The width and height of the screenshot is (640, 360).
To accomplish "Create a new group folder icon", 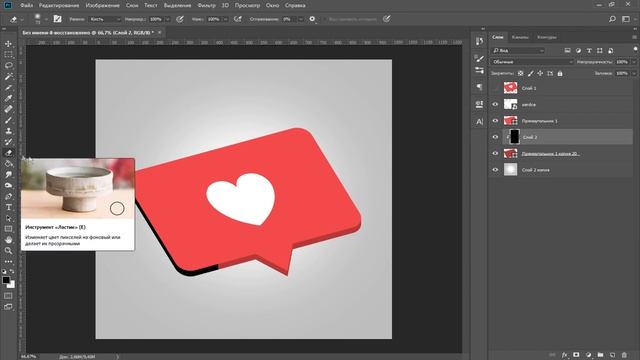I will coord(600,355).
